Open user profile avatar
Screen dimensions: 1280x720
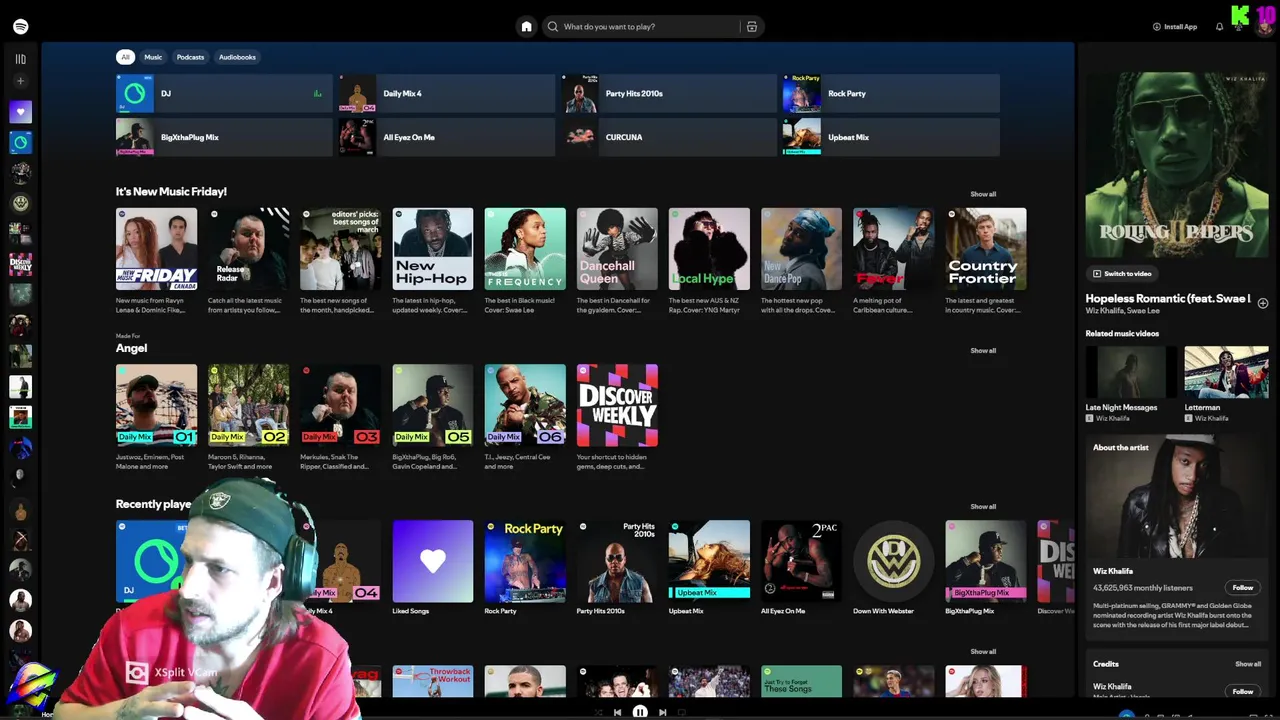[1264, 27]
